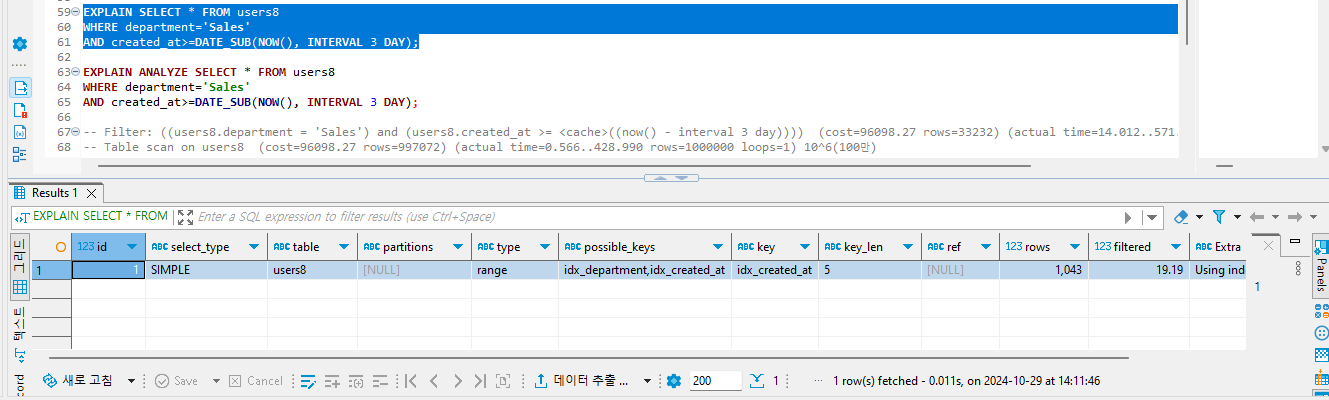1329x400 pixels.
Task: Toggle the record mode circle in grid header
Action: (x=60, y=246)
